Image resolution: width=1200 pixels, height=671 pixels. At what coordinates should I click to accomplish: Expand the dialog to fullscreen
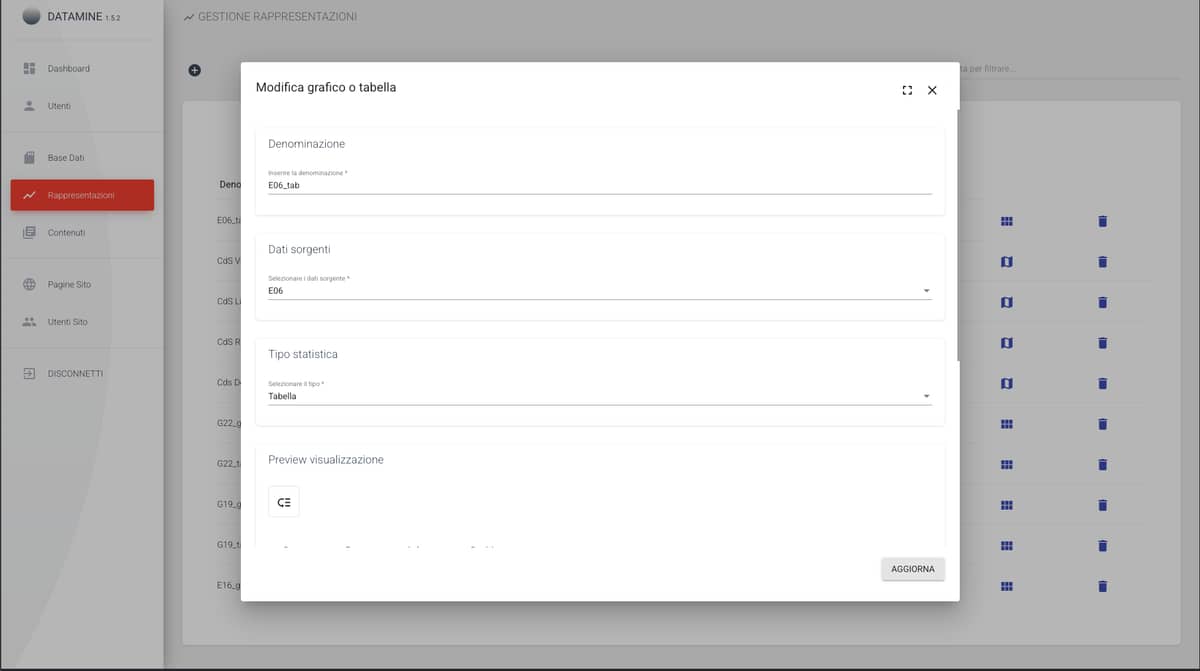pyautogui.click(x=907, y=90)
